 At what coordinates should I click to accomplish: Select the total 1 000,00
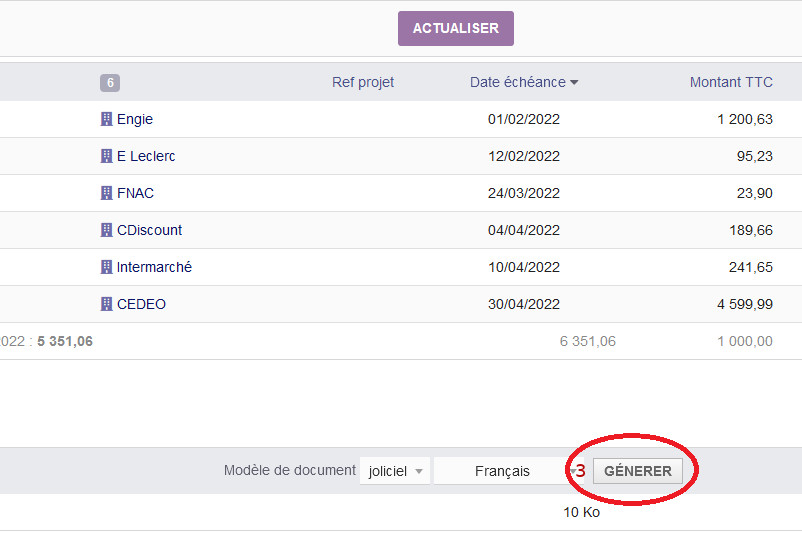(x=745, y=341)
